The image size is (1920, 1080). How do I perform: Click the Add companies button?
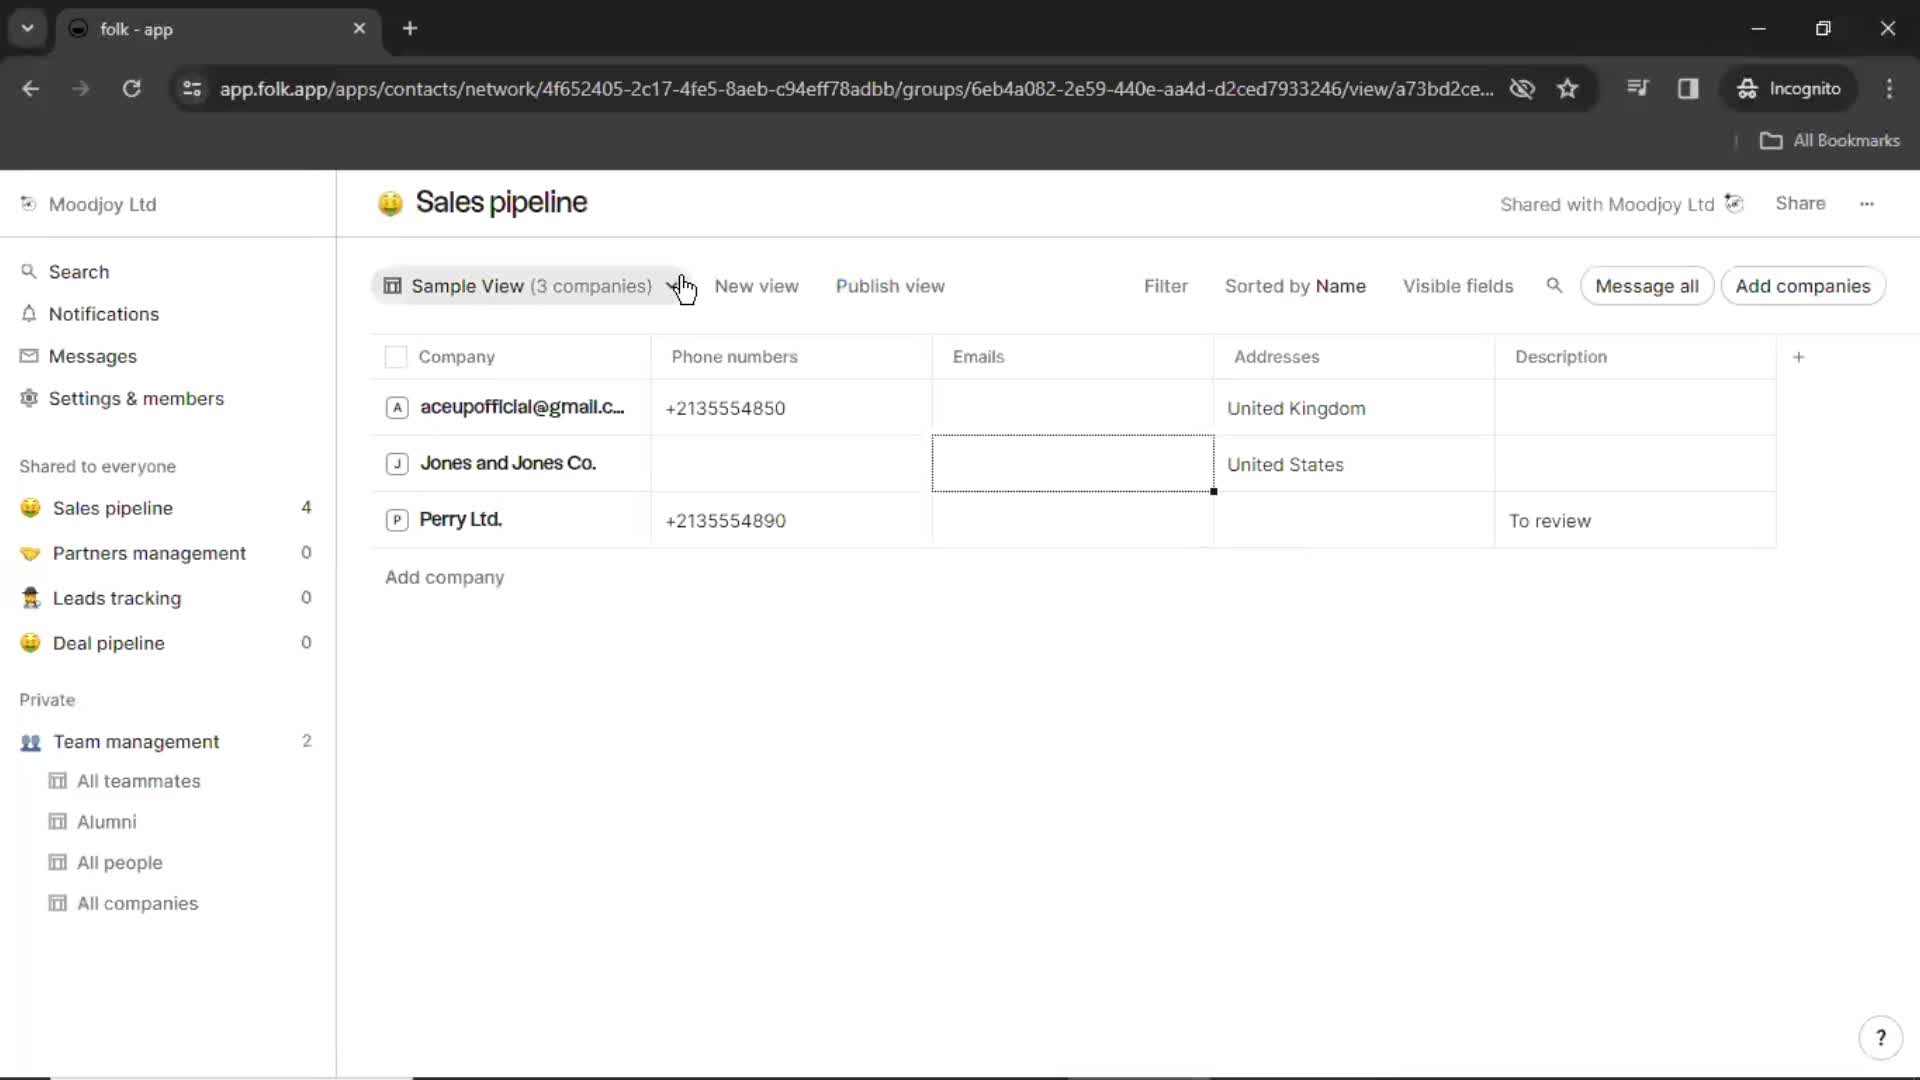(x=1803, y=286)
